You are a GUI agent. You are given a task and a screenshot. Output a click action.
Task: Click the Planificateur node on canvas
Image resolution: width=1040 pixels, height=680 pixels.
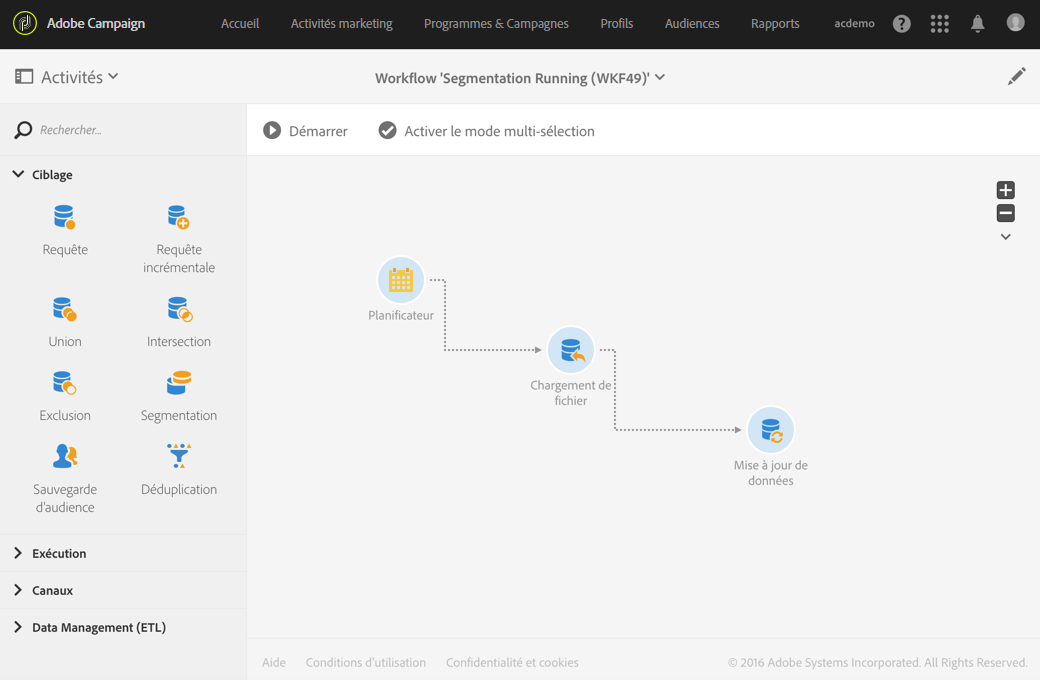coord(401,281)
